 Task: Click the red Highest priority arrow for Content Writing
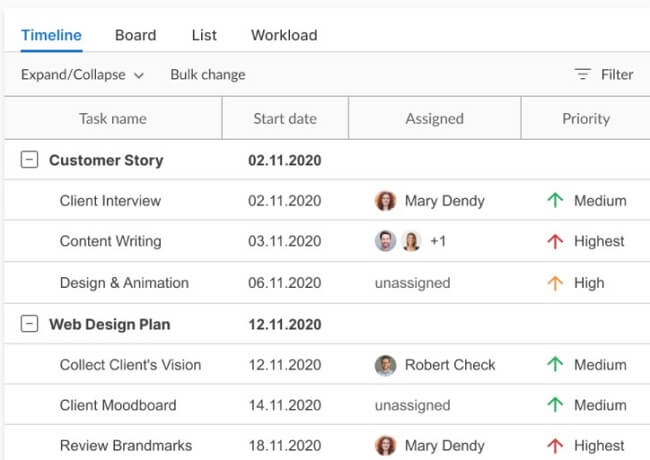coord(555,241)
